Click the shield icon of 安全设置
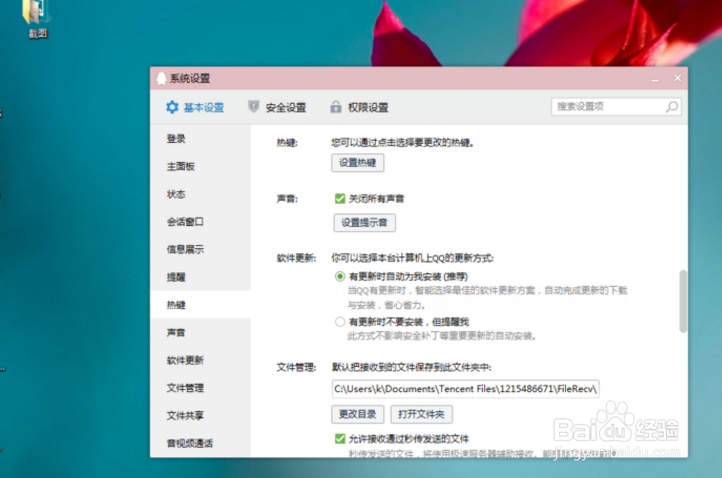 tap(253, 107)
